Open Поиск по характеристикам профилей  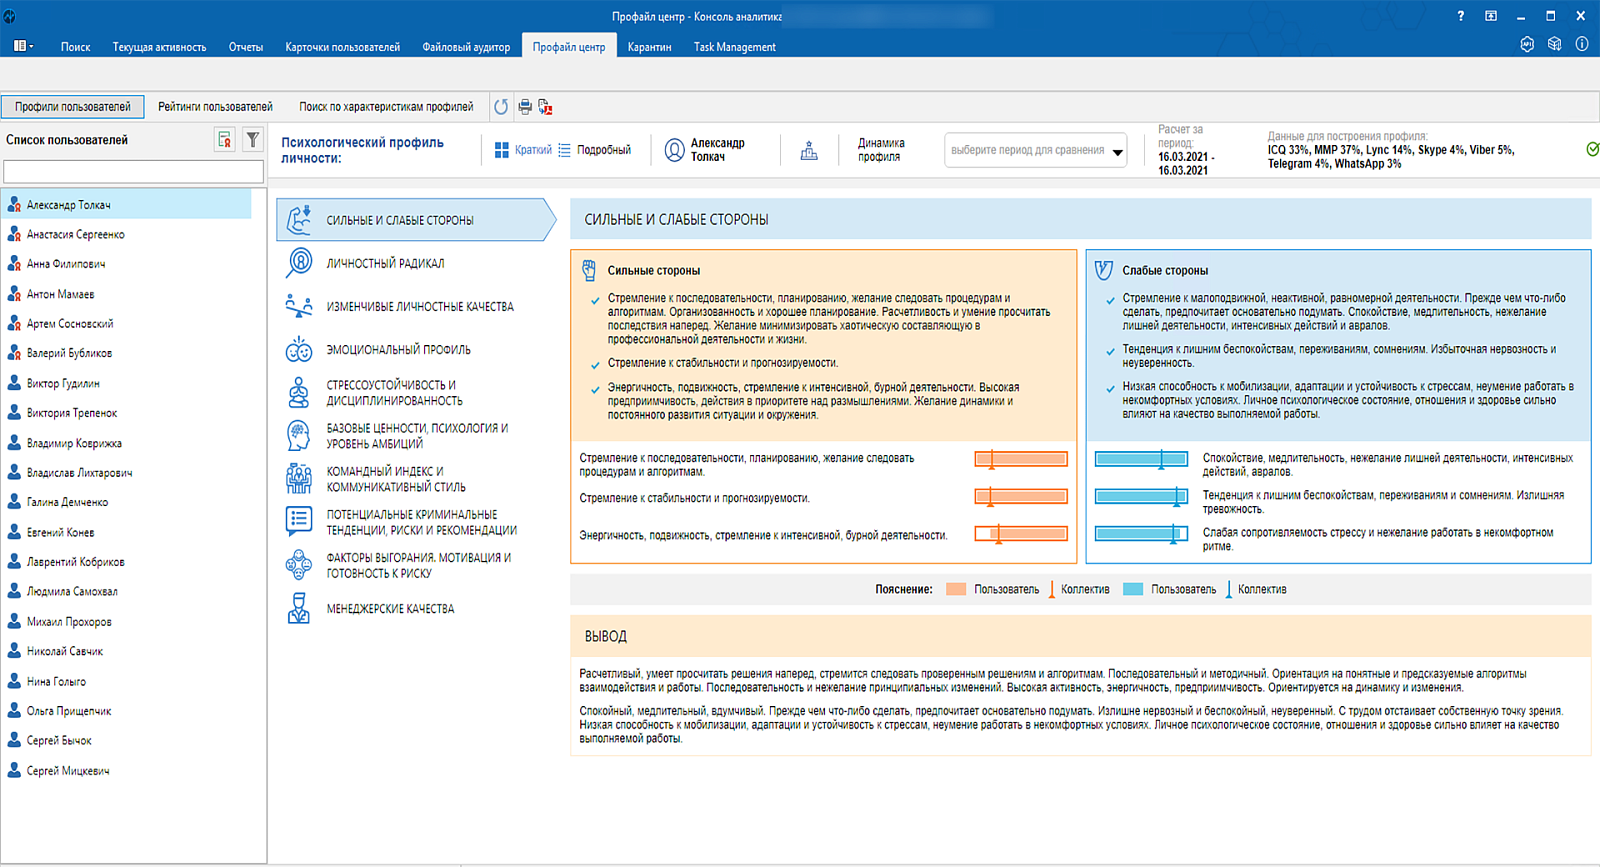[386, 107]
